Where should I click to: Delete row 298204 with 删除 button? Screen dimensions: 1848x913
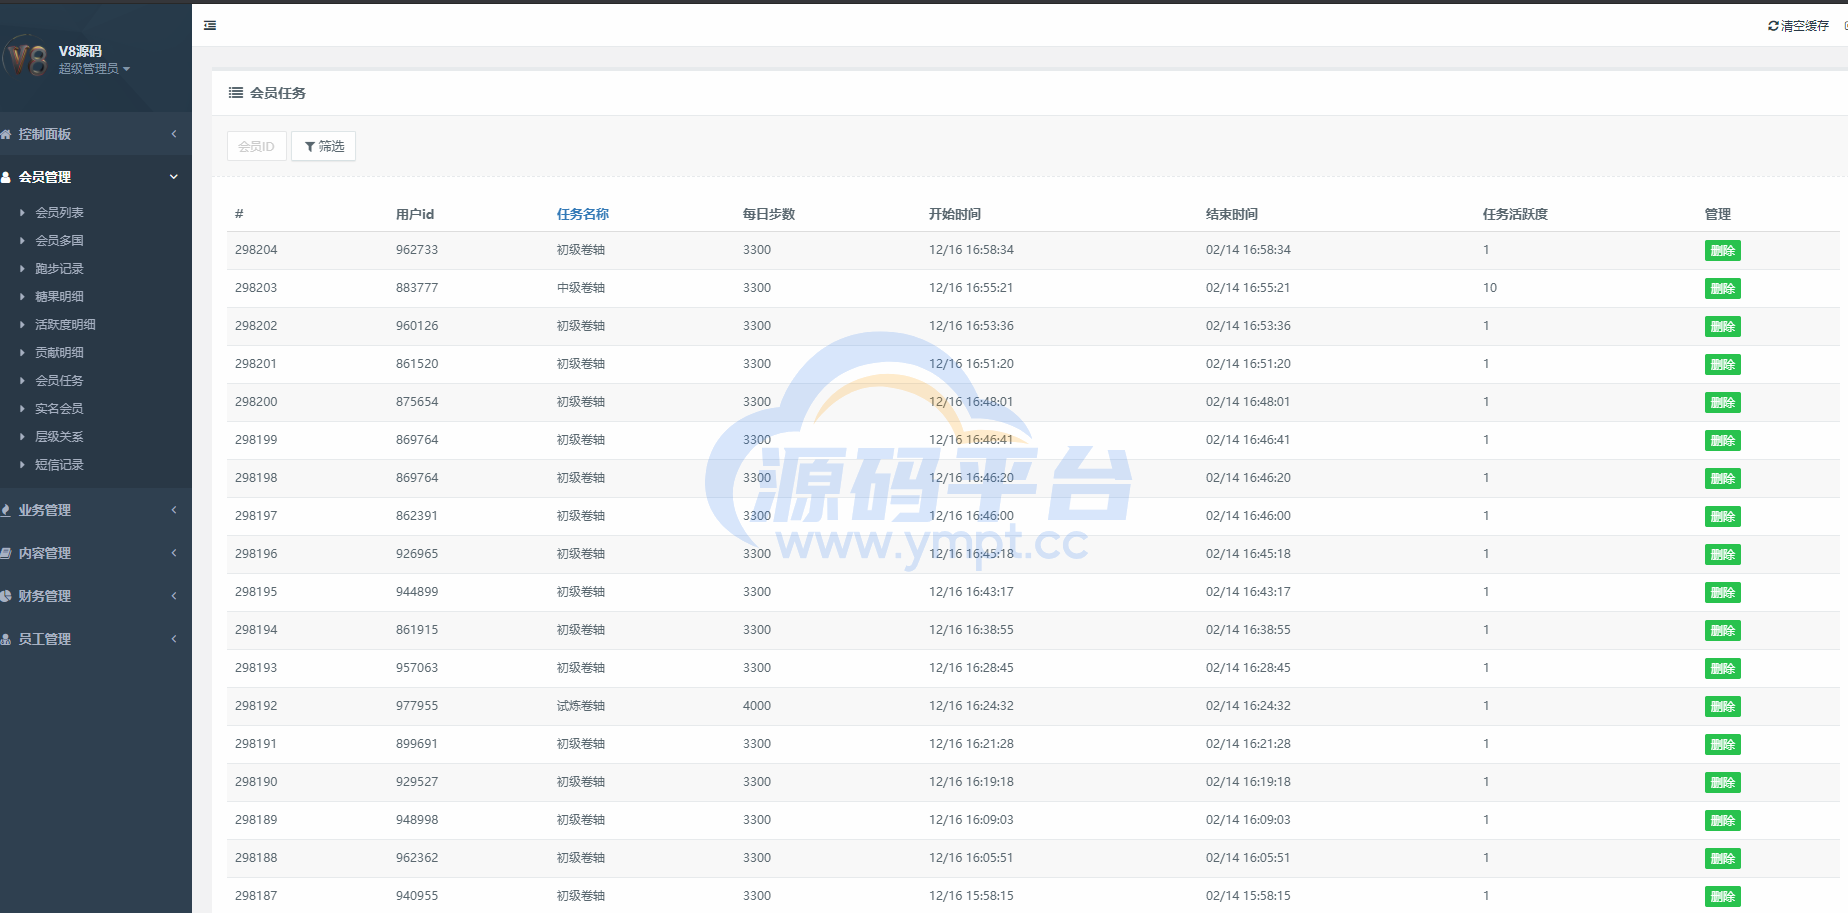[1722, 251]
